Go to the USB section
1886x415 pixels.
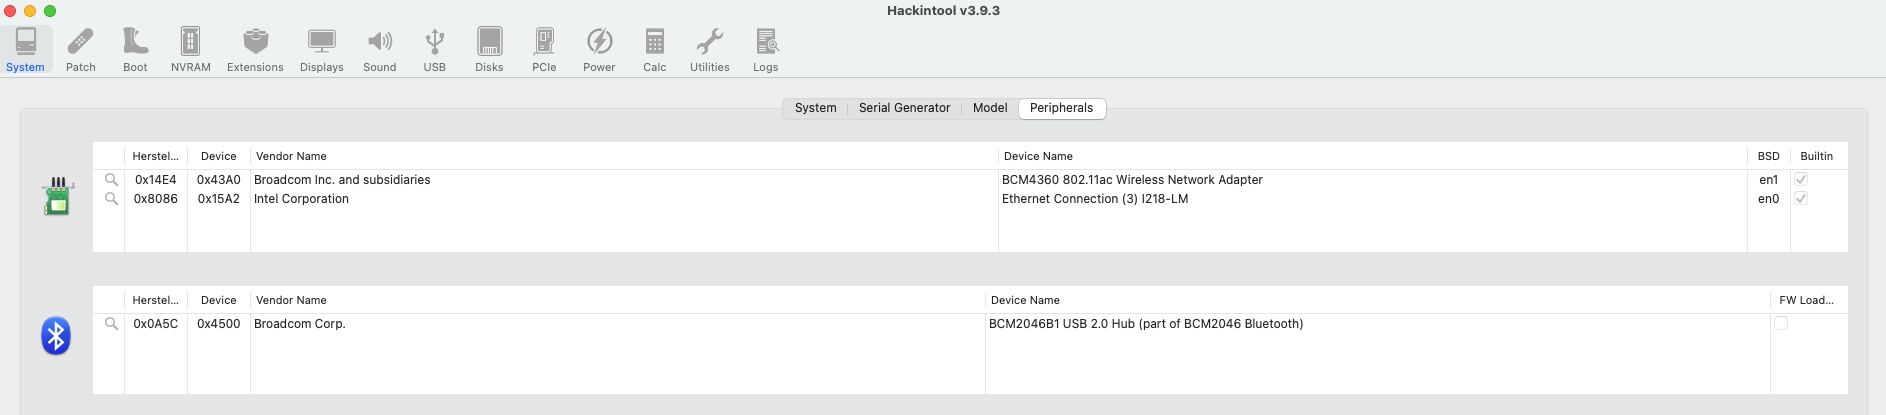tap(434, 49)
